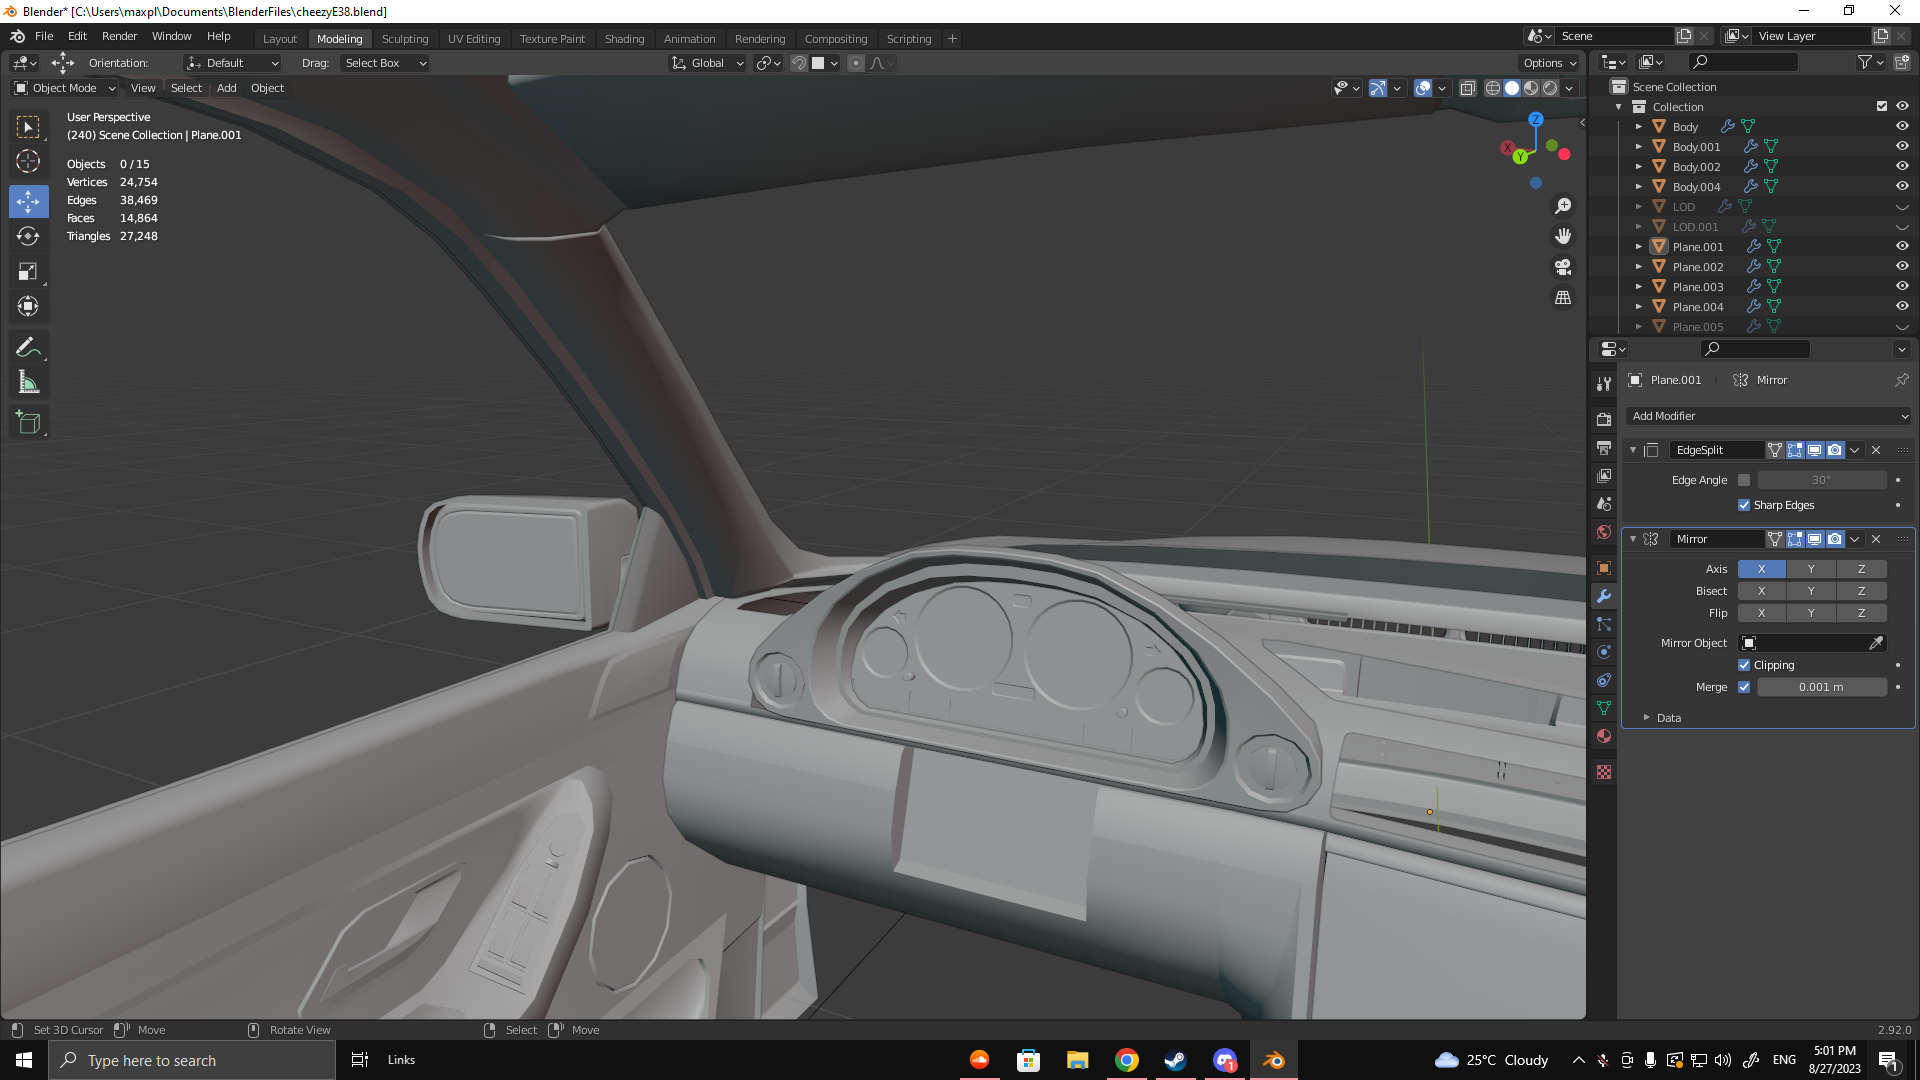Open Material properties tab
Screen dimensions: 1920x1080
coord(1604,737)
